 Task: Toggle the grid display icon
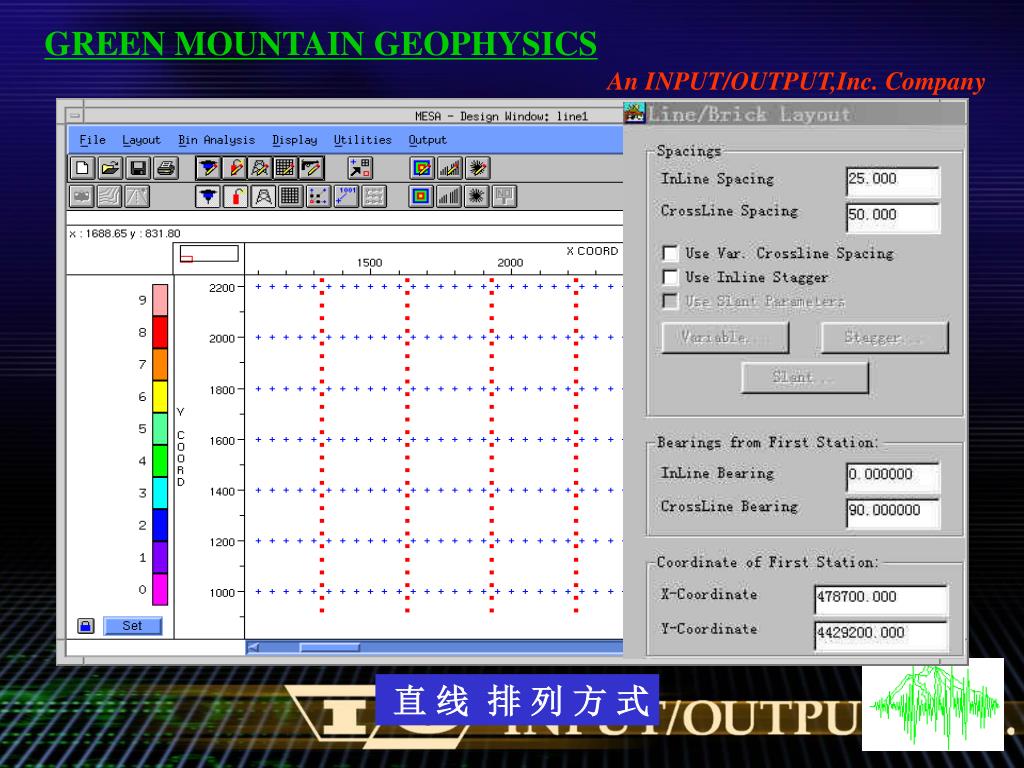pyautogui.click(x=290, y=196)
